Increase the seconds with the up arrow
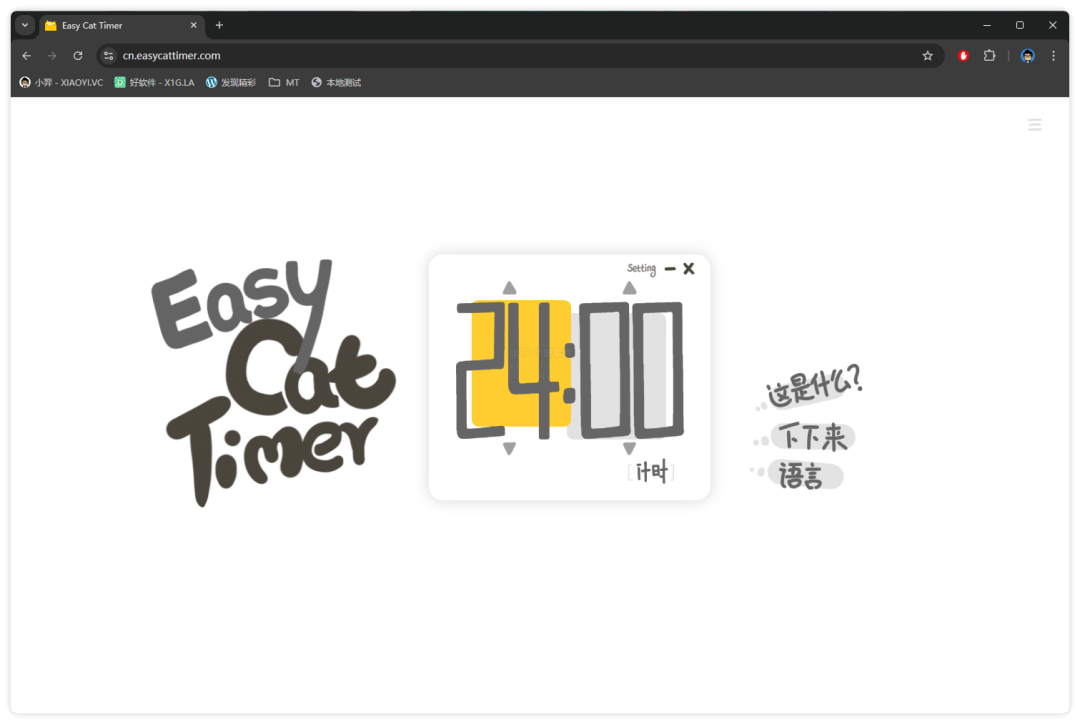 [630, 287]
